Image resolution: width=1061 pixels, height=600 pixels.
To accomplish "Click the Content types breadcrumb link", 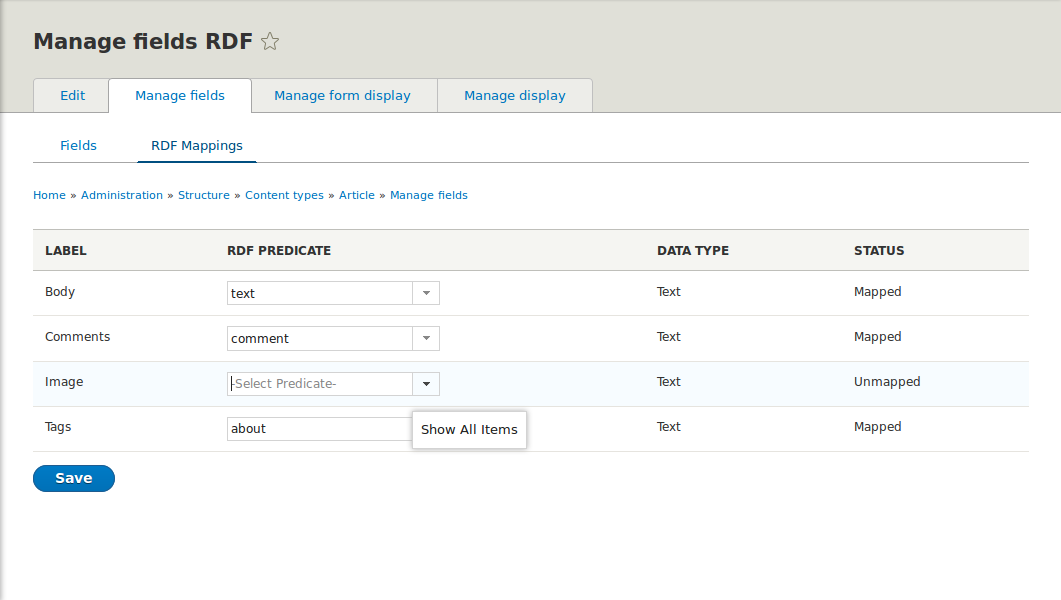I will [284, 196].
